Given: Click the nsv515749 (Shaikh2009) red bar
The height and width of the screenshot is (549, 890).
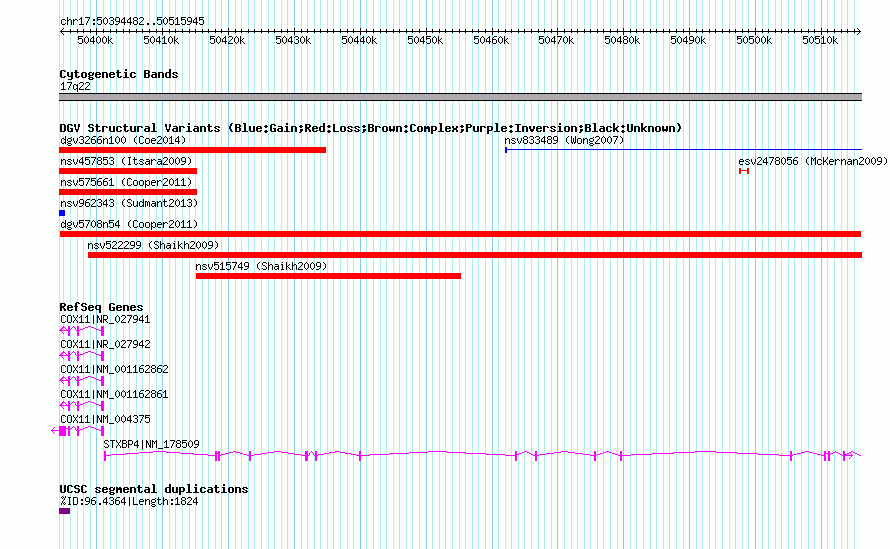Looking at the screenshot, I should [x=328, y=276].
